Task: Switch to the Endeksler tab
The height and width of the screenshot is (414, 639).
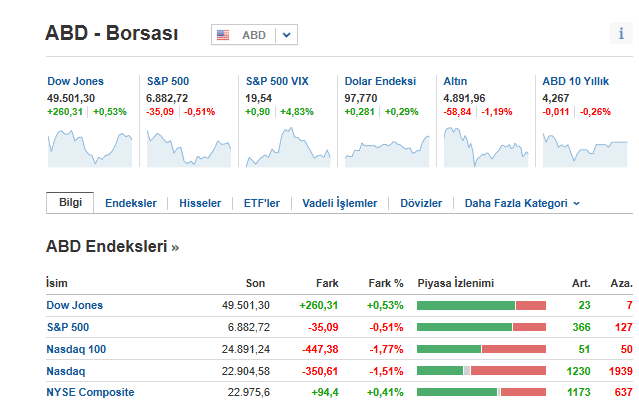Action: pyautogui.click(x=131, y=203)
